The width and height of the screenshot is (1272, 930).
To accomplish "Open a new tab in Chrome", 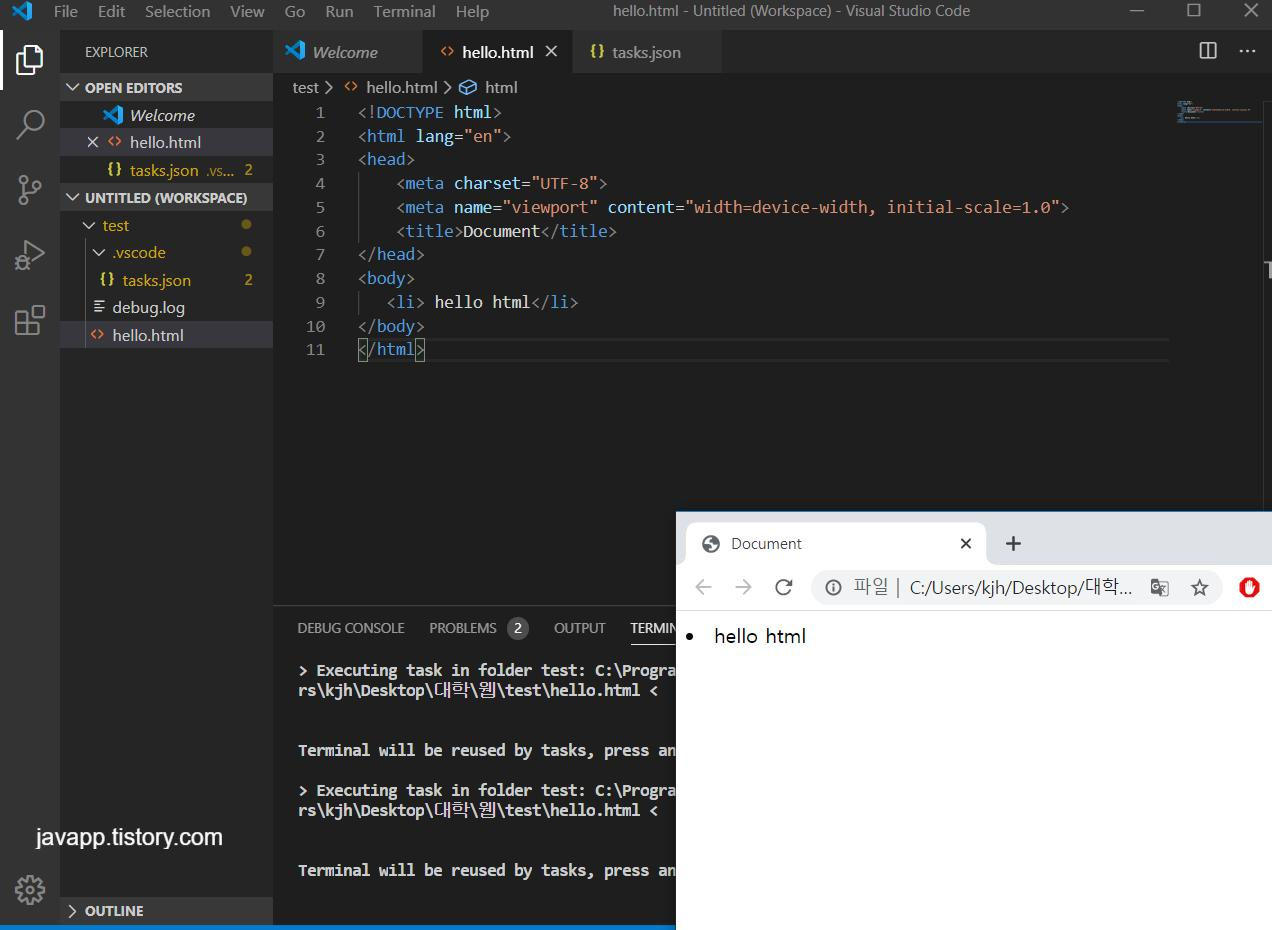I will (1013, 543).
